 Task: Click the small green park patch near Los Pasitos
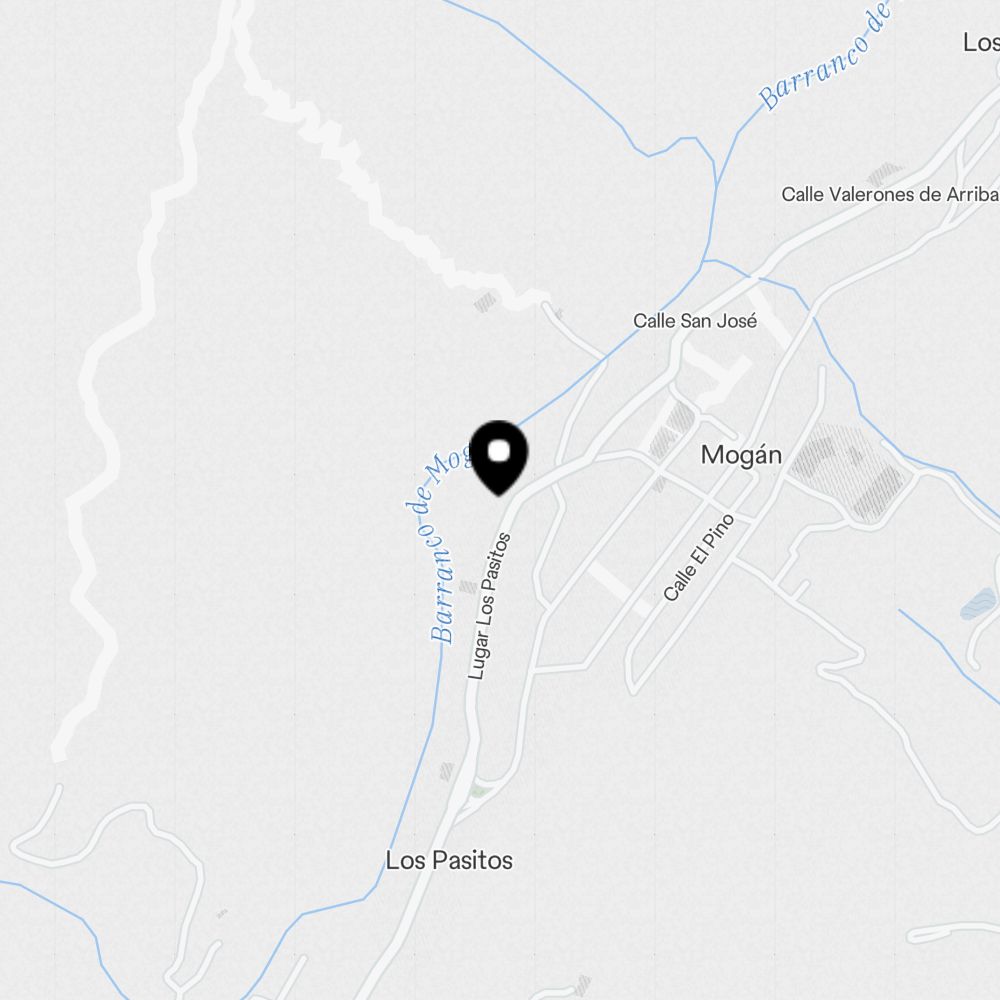(x=480, y=791)
